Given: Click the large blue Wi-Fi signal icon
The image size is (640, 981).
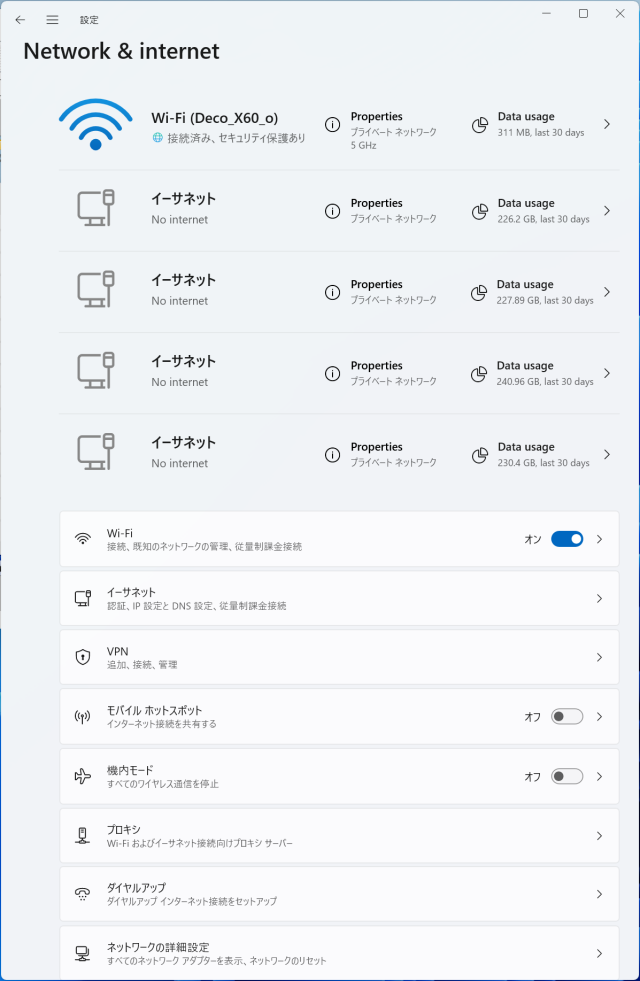Looking at the screenshot, I should [x=96, y=124].
